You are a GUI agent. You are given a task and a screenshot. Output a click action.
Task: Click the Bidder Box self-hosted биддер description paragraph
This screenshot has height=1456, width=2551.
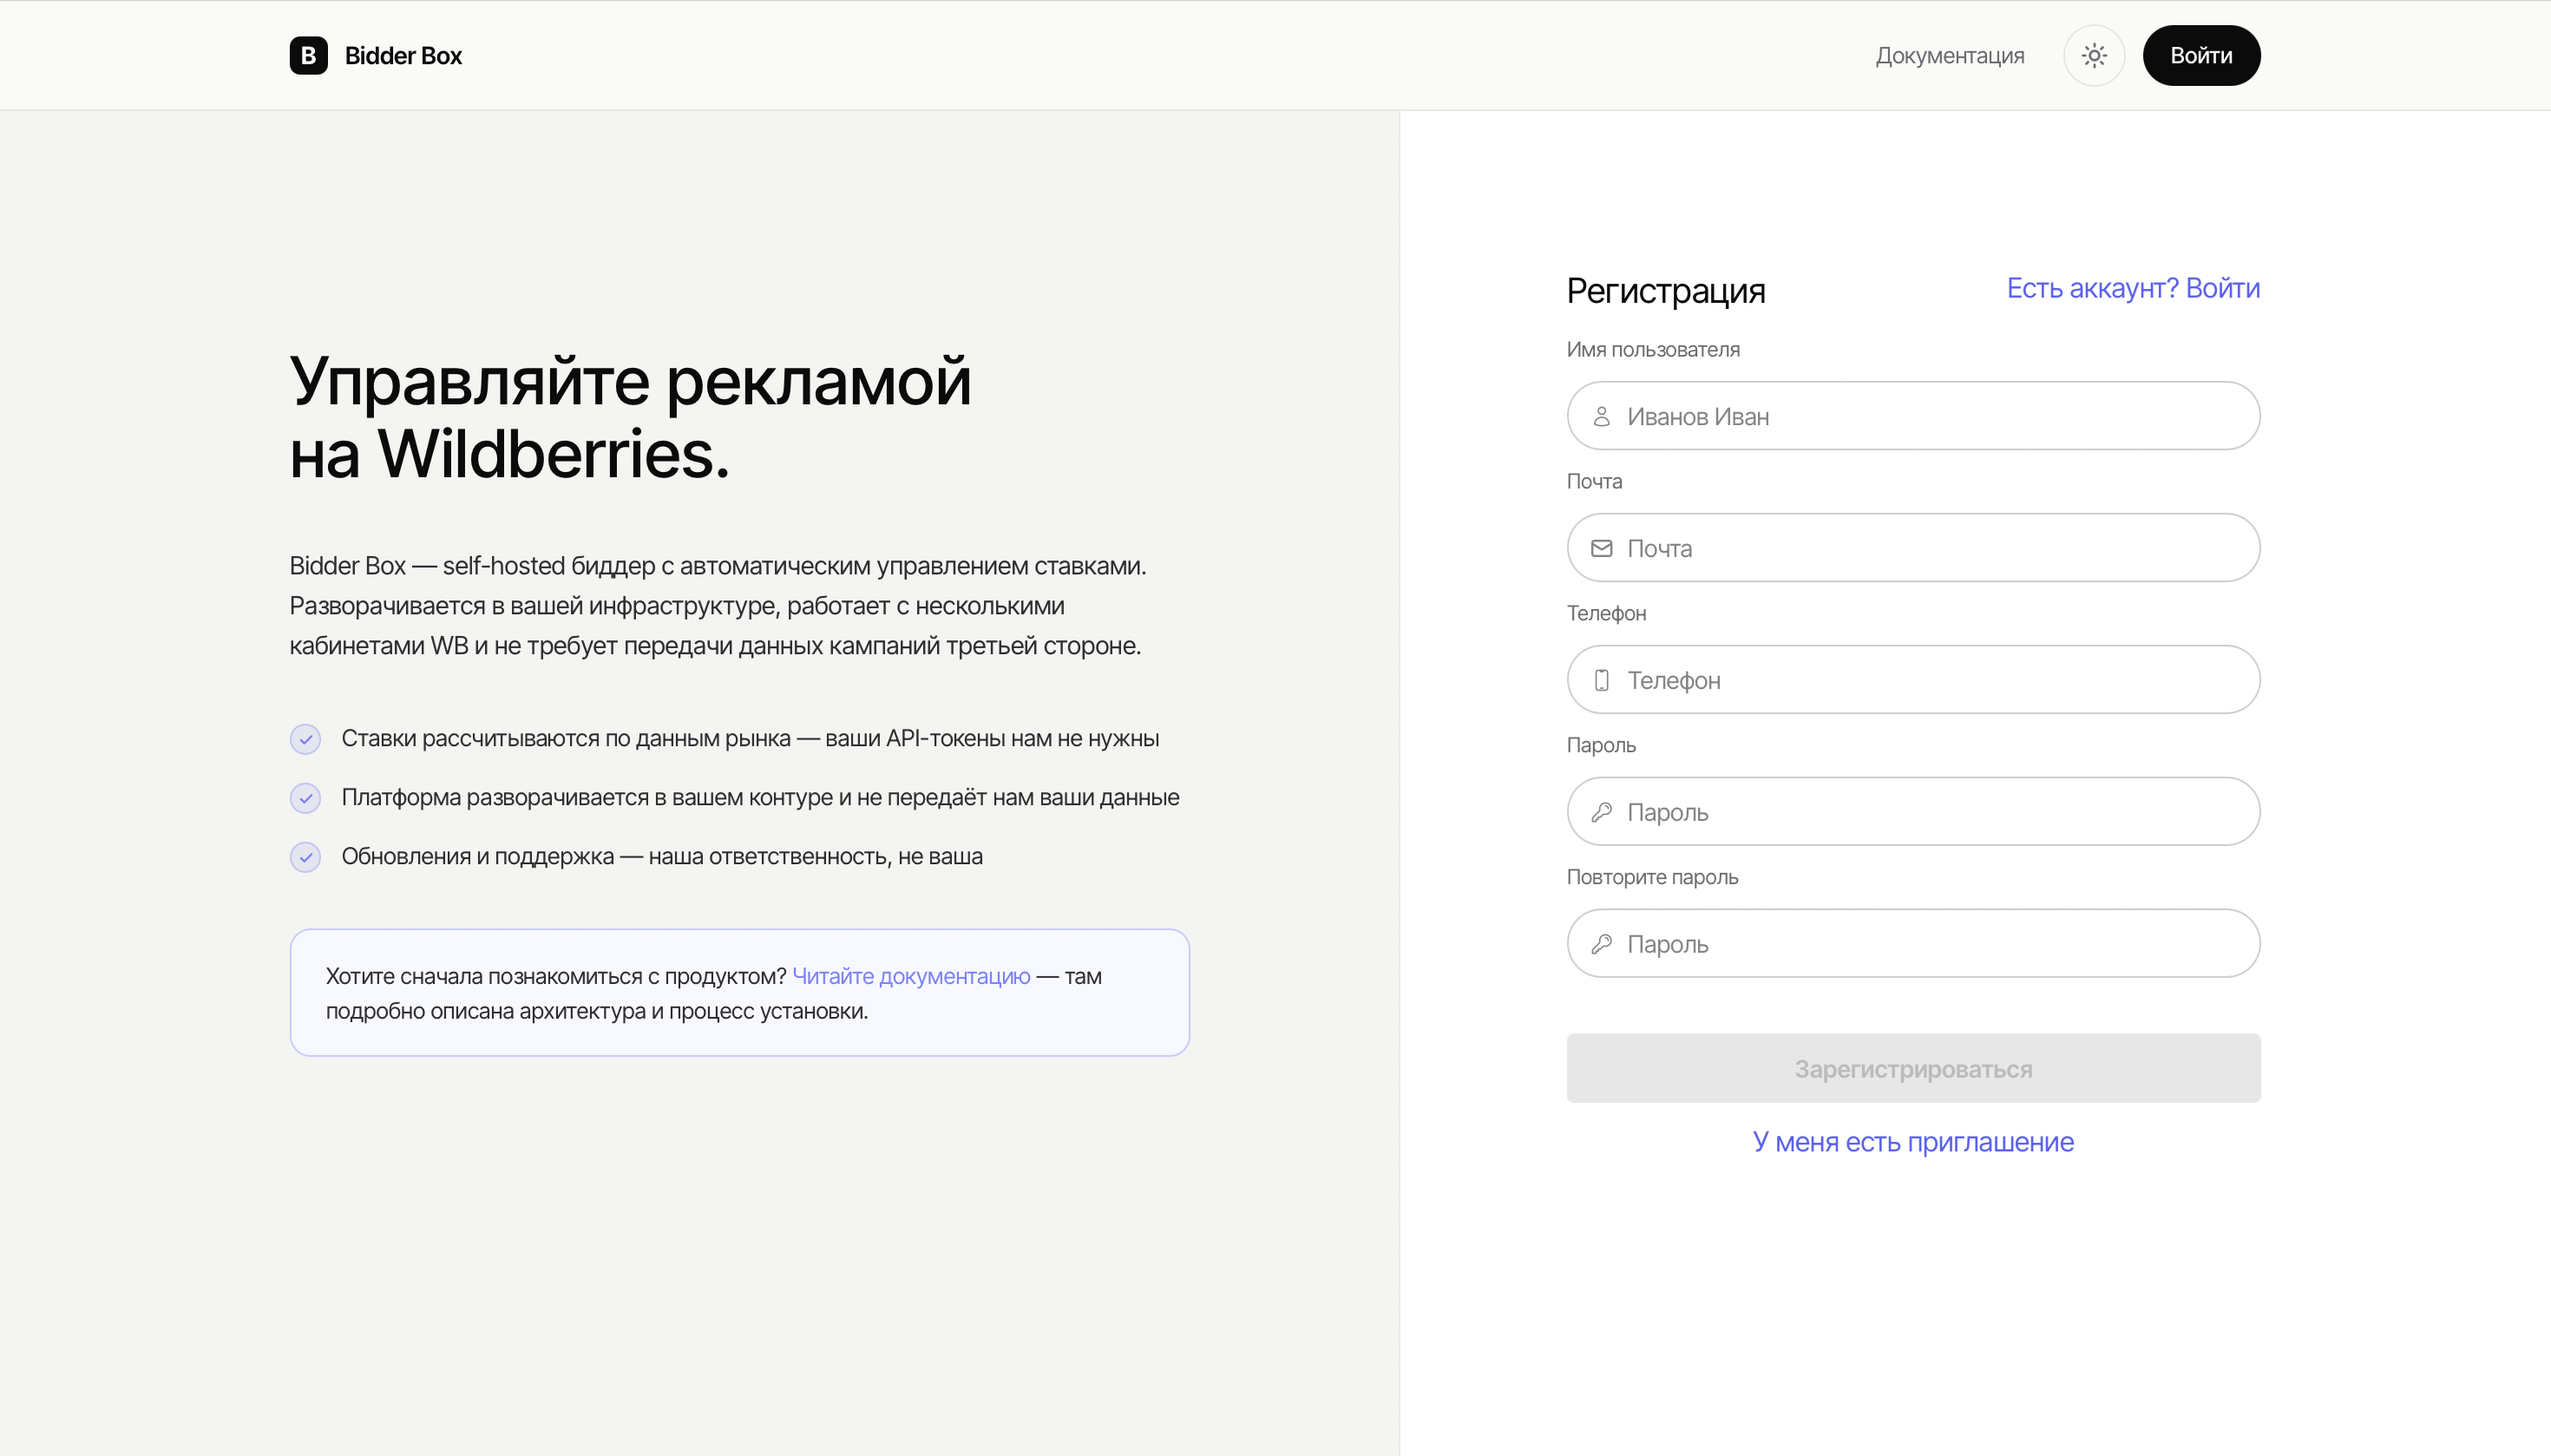[717, 606]
